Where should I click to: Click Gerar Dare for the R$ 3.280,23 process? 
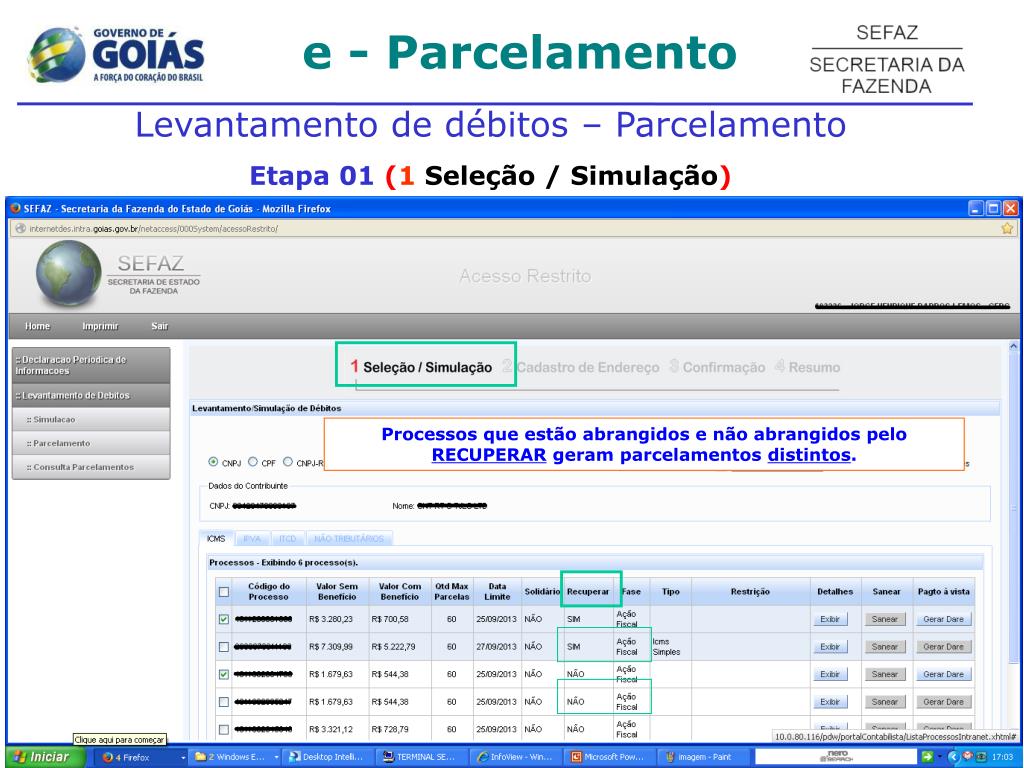944,619
